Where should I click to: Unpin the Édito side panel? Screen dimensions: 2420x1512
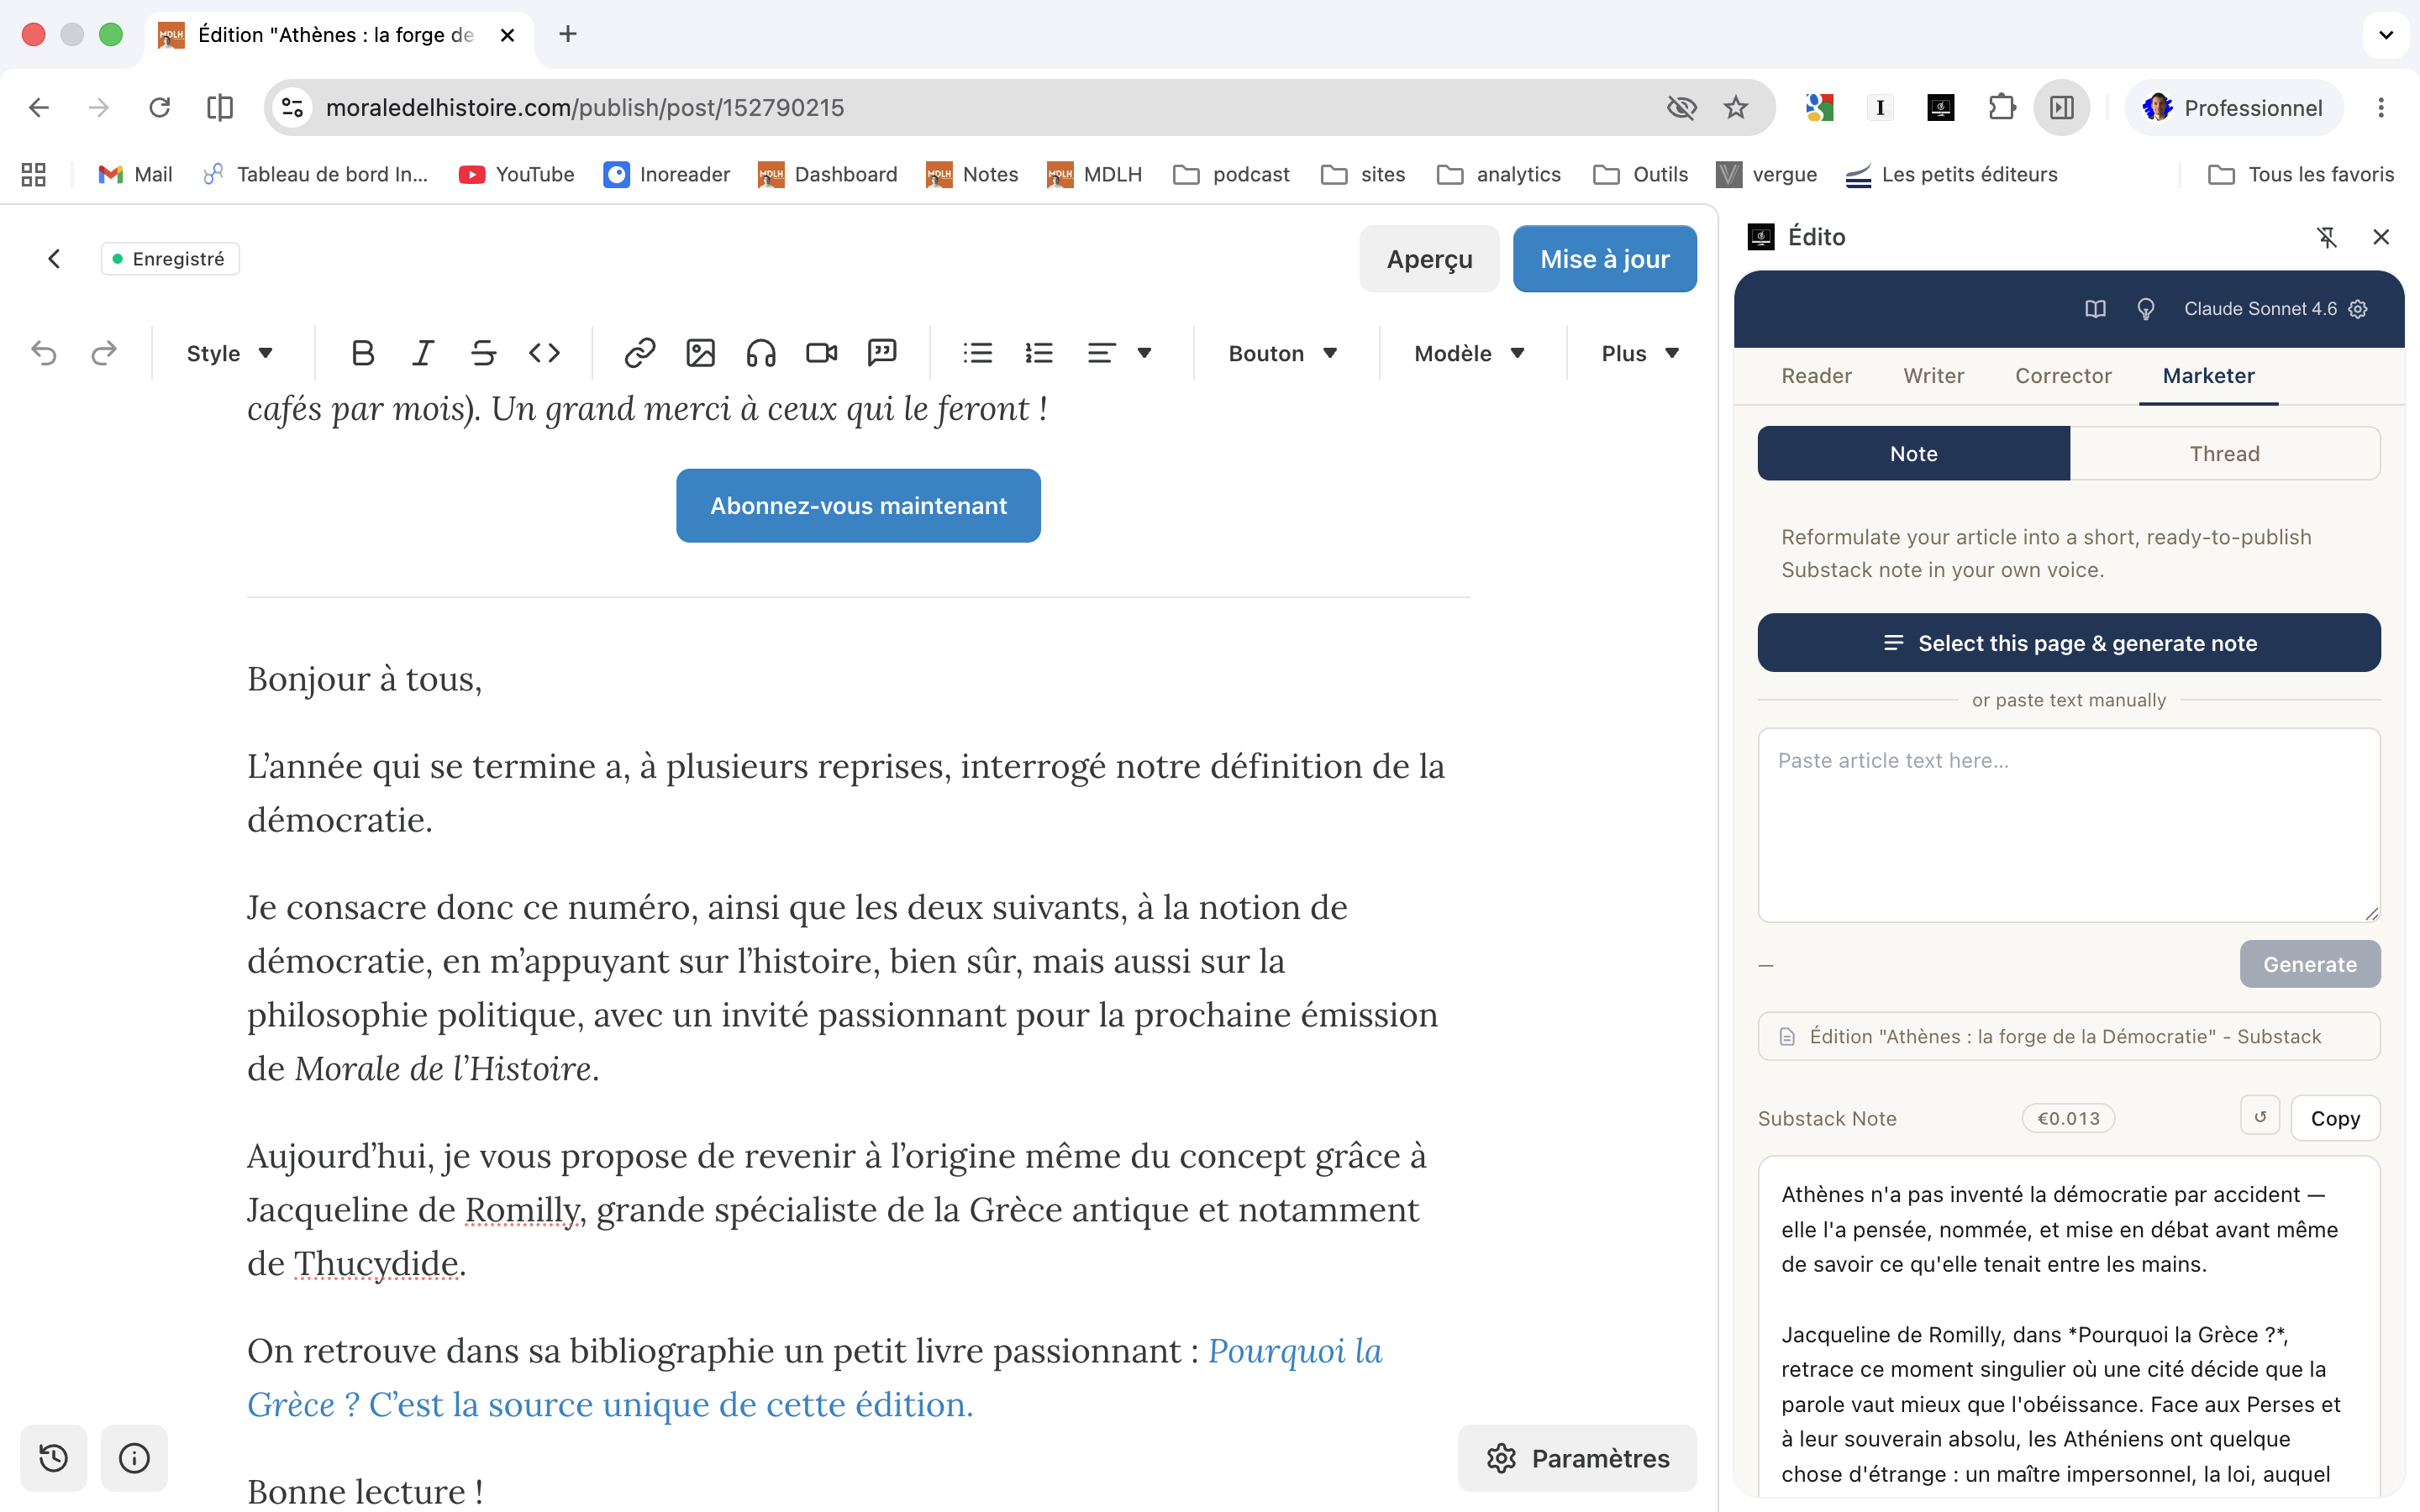pyautogui.click(x=2327, y=237)
